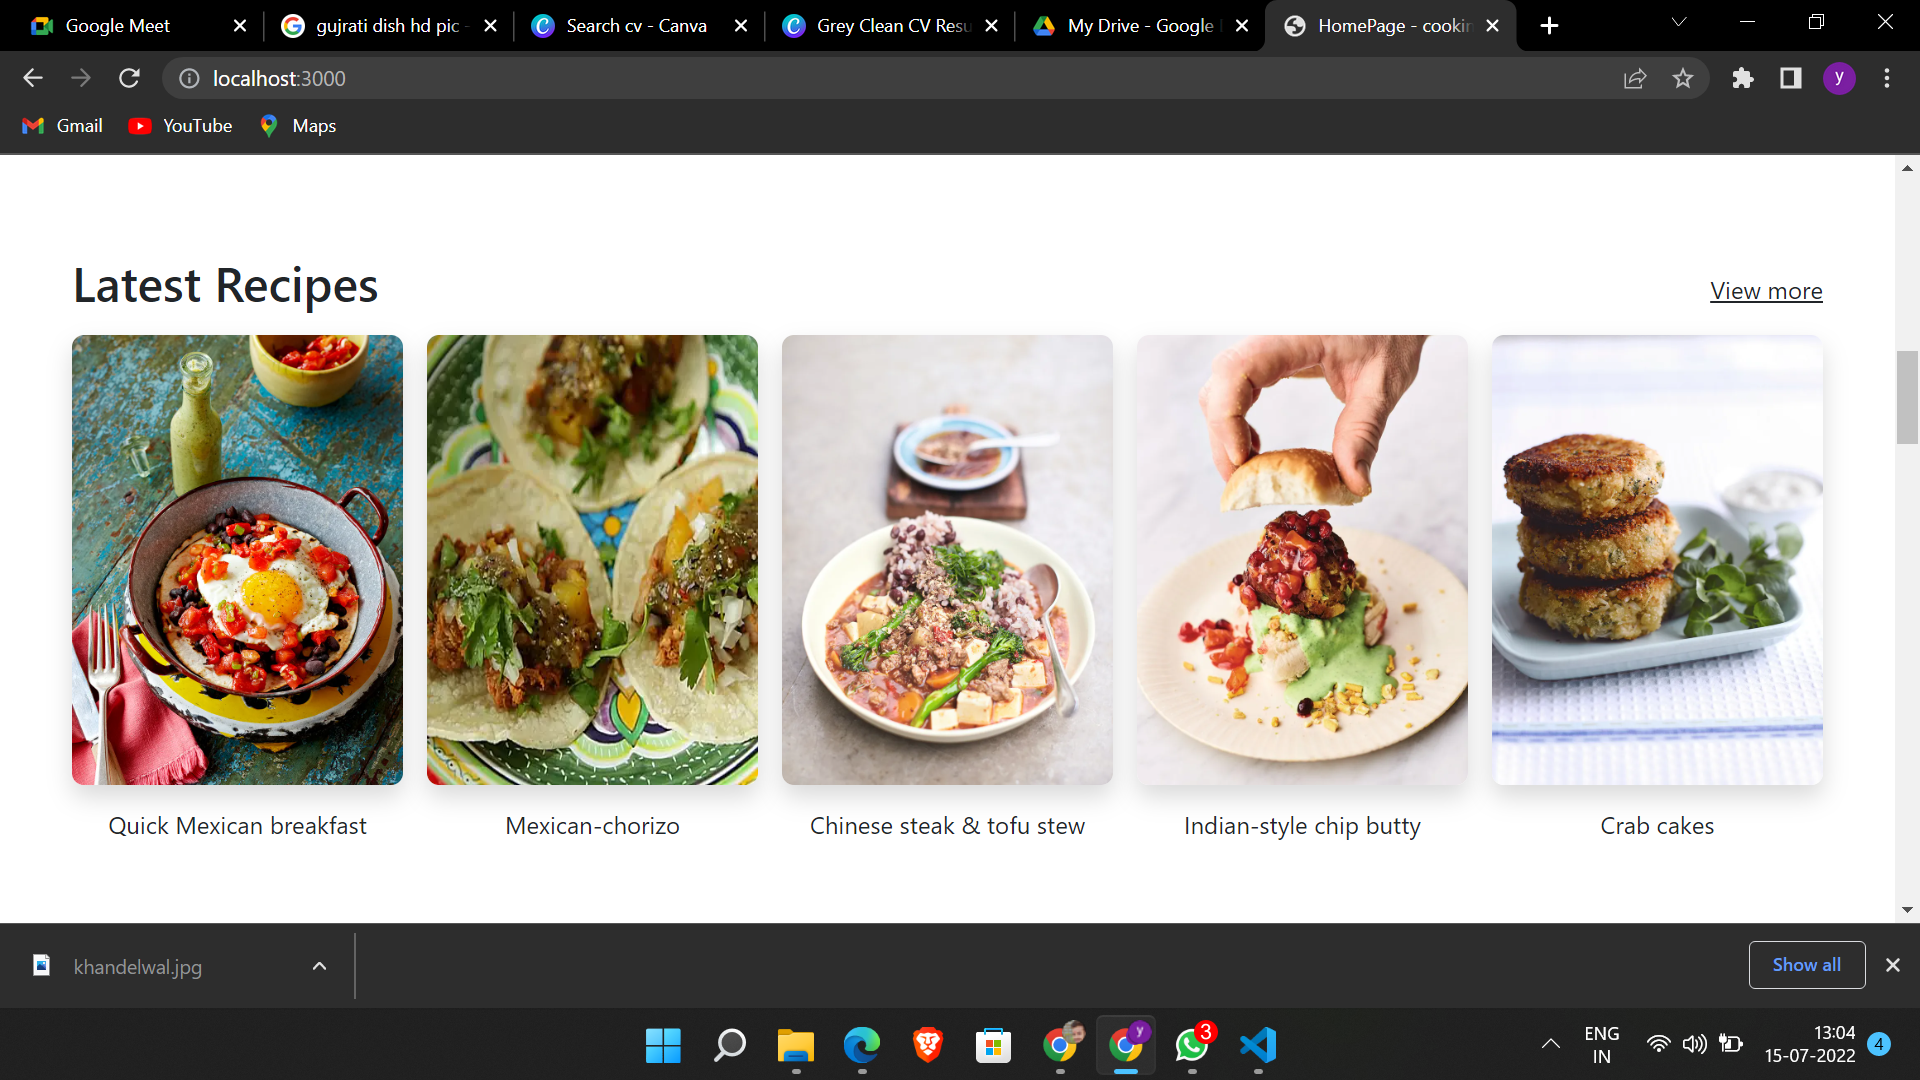Open the Chrome three-dot menu
1920x1080 pixels.
tap(1888, 78)
